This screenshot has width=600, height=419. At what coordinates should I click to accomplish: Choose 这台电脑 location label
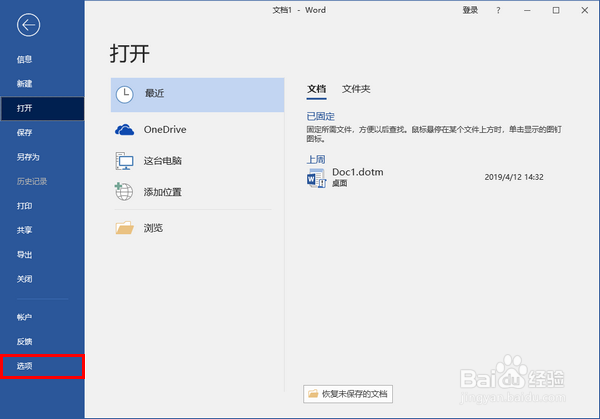pos(163,161)
